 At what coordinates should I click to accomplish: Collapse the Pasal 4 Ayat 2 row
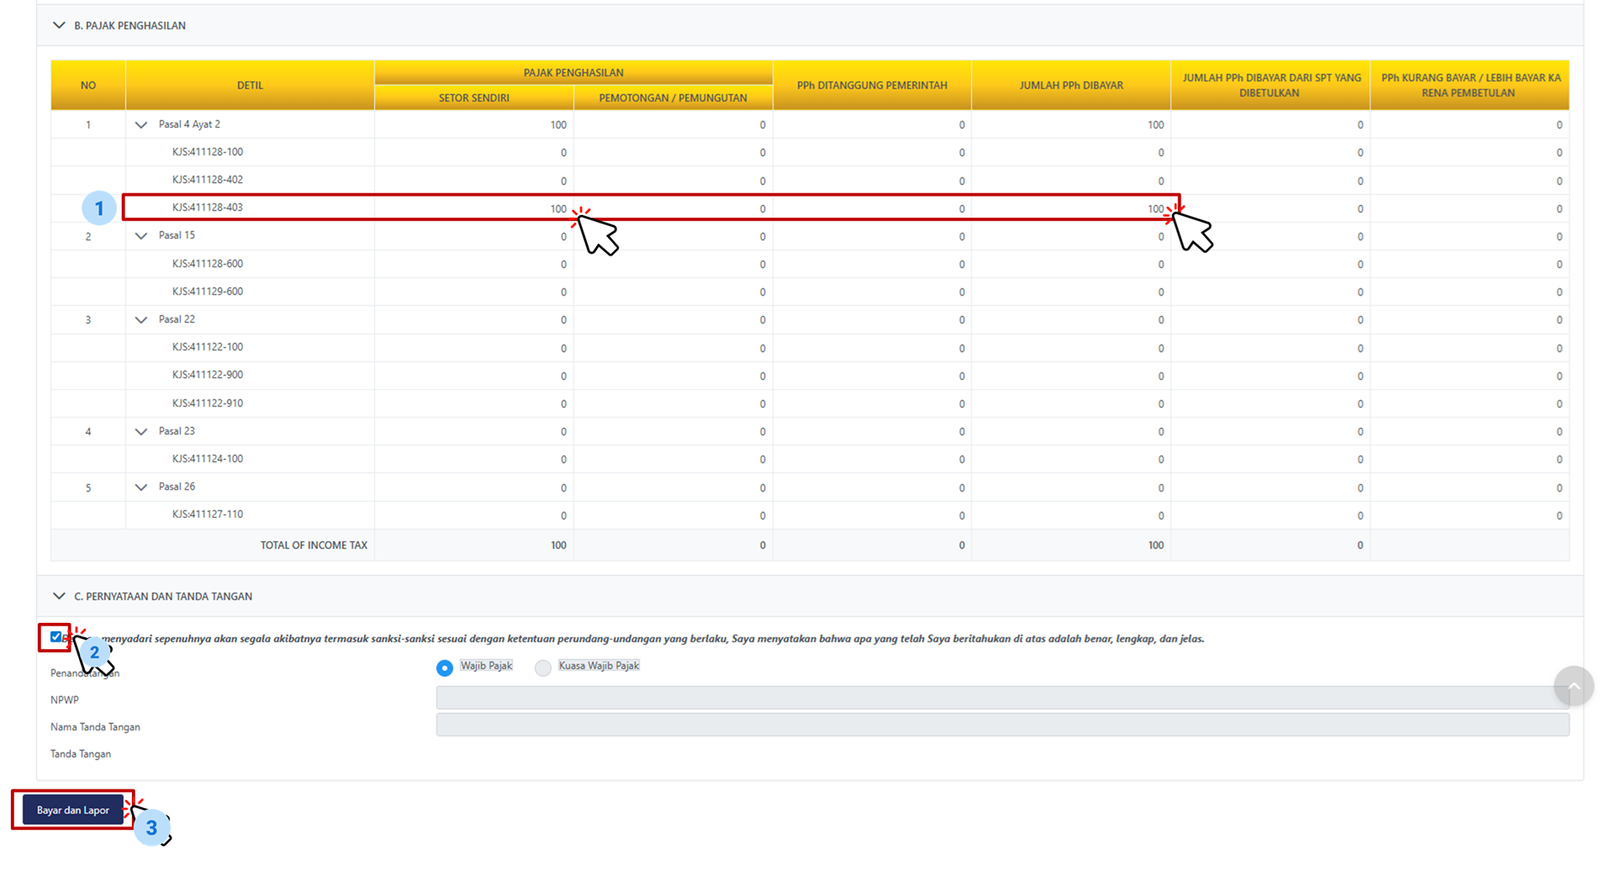[x=141, y=125]
